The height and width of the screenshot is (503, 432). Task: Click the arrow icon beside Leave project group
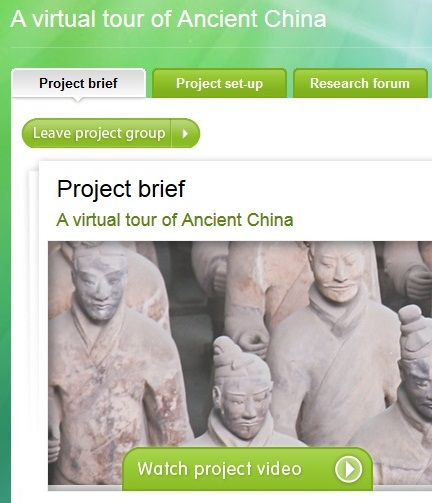click(x=185, y=133)
